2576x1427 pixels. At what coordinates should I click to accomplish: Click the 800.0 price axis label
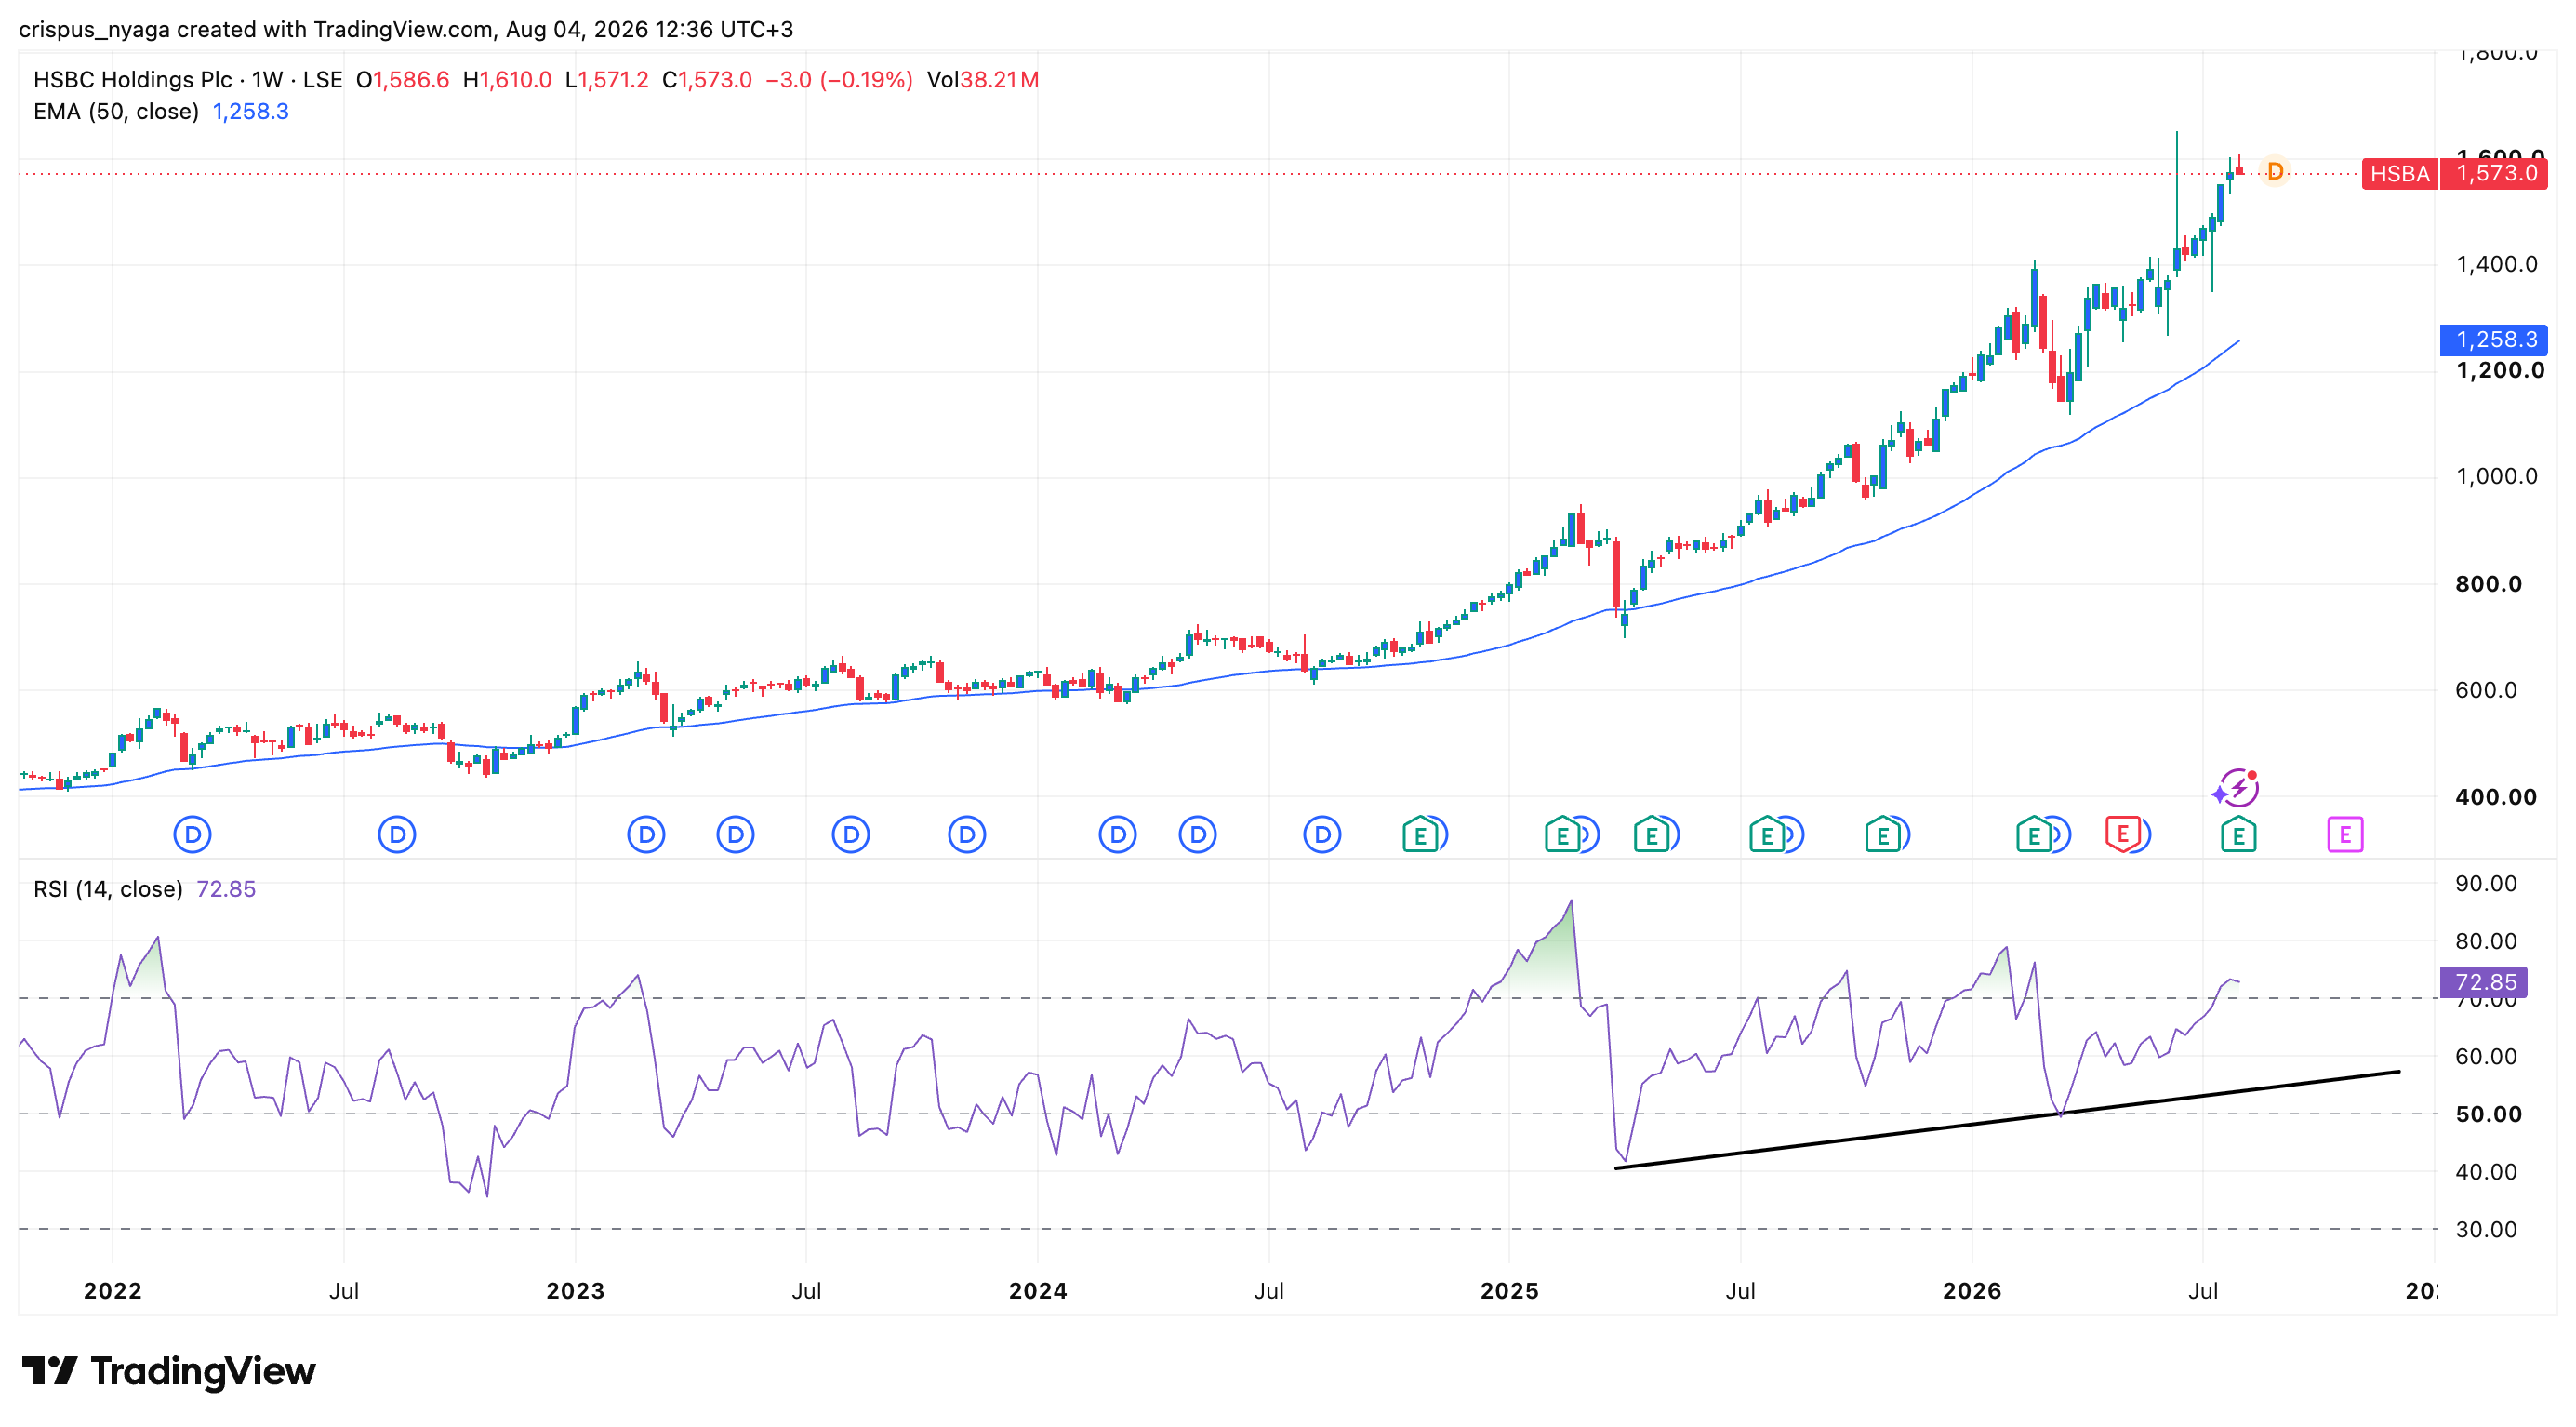2489,584
